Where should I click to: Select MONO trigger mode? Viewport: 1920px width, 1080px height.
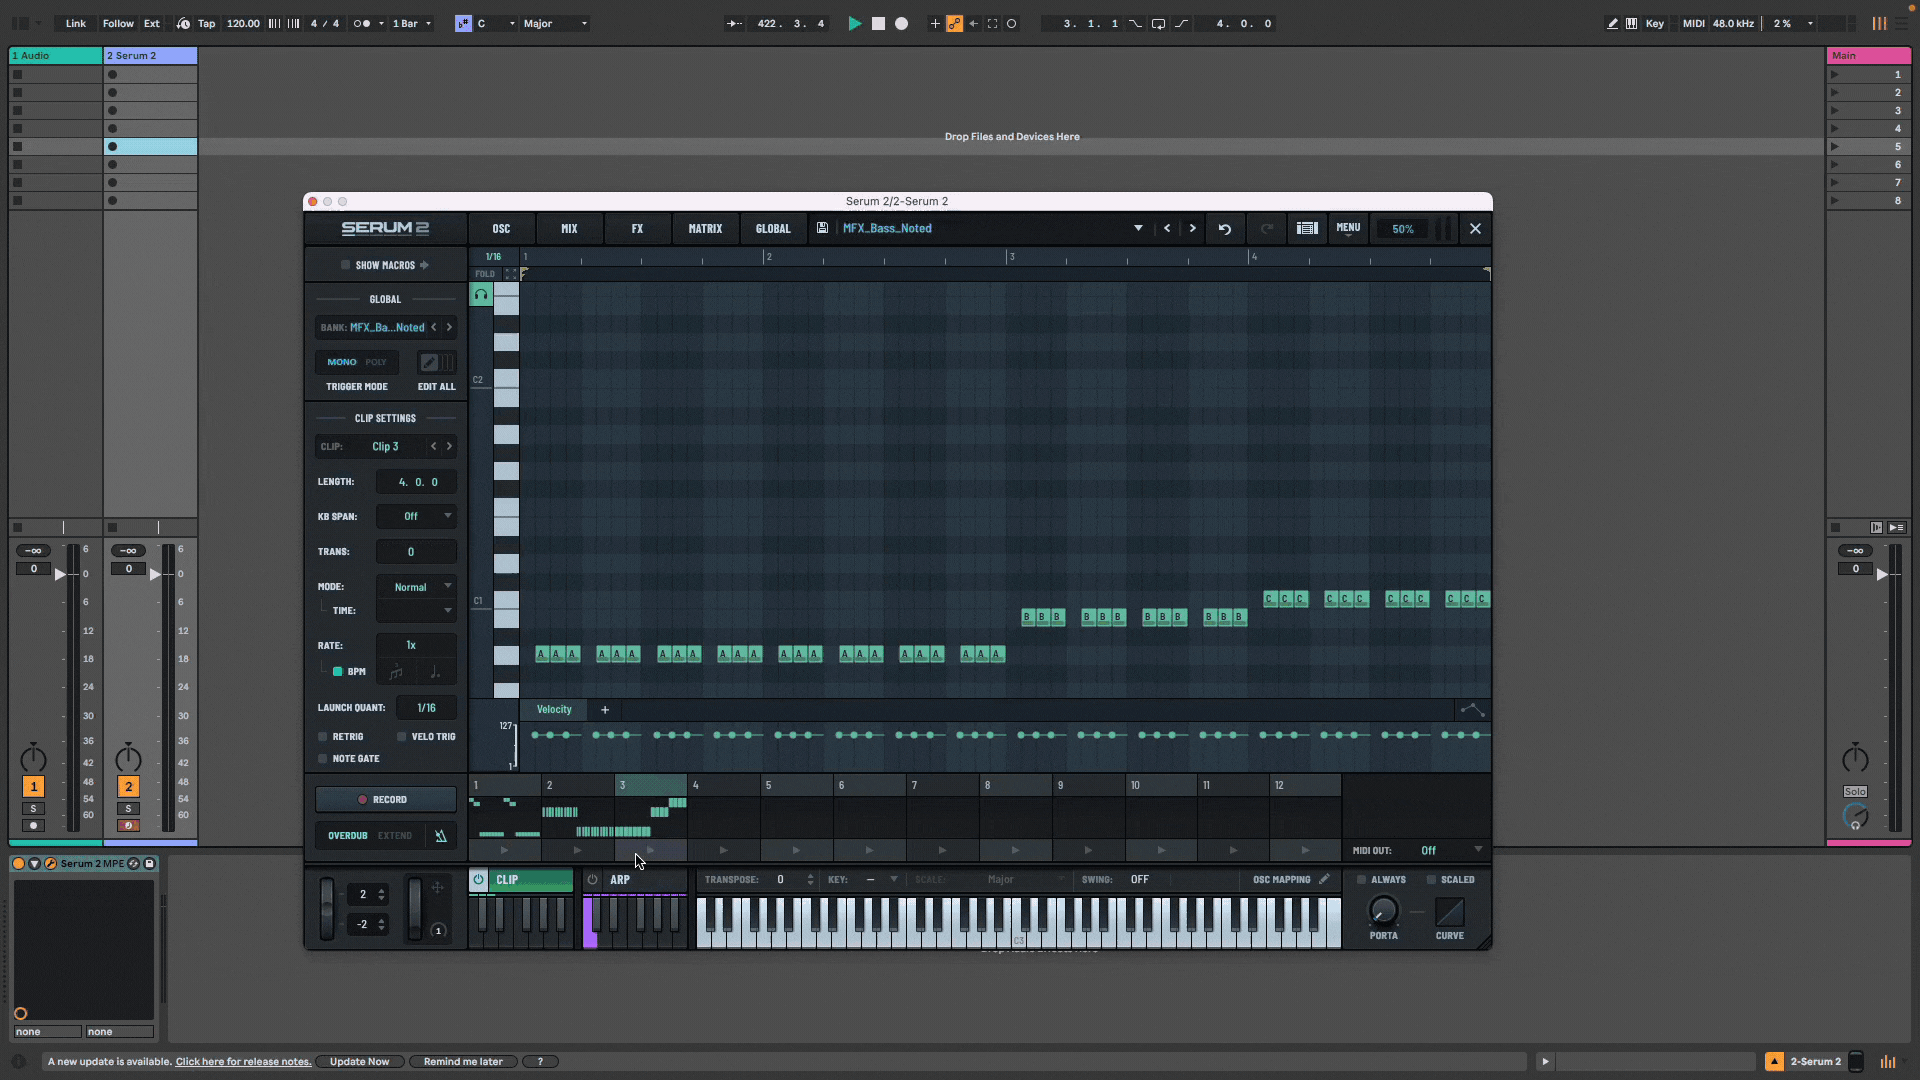(341, 361)
